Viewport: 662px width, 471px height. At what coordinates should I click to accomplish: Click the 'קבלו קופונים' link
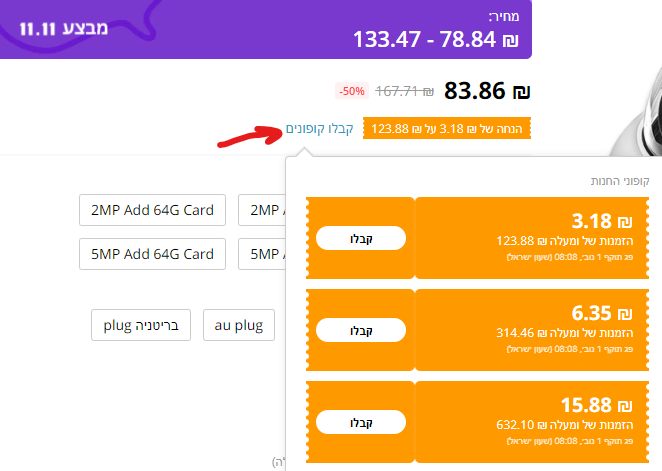coord(320,129)
